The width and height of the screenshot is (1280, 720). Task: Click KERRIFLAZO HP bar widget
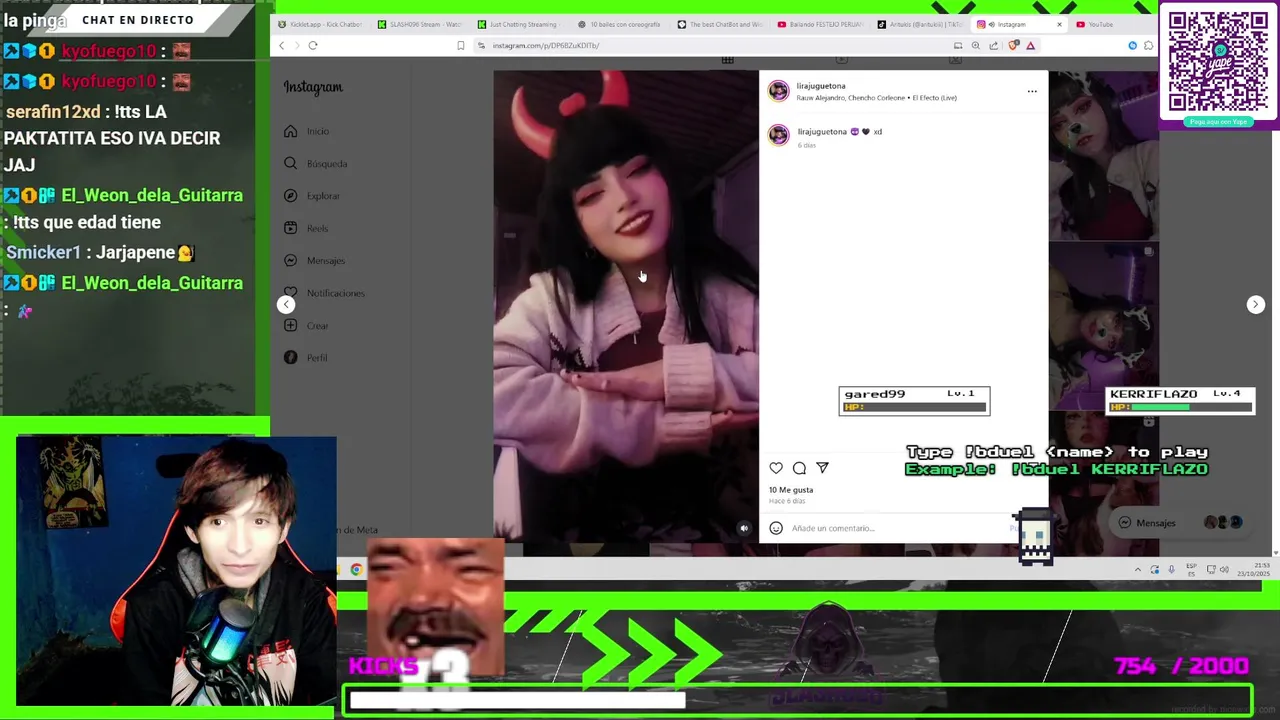[1180, 400]
